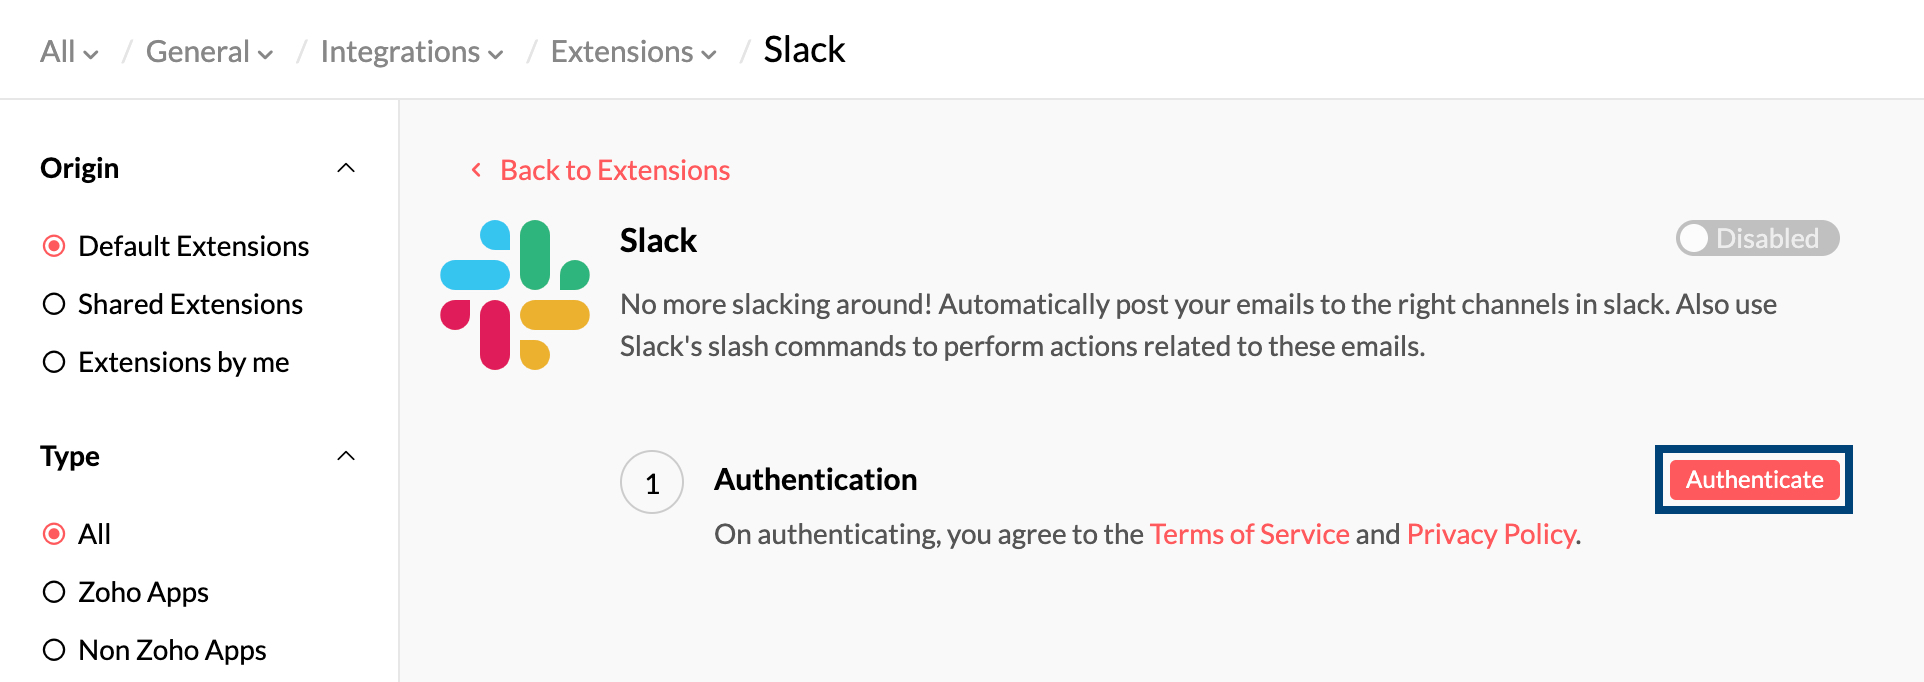Collapse the Origin filter section

[x=346, y=167]
